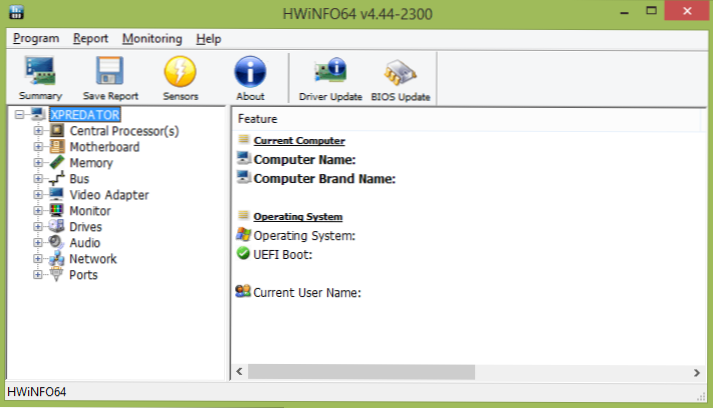This screenshot has width=713, height=408.
Task: Click the horizontal scrollbar right arrow
Action: point(697,372)
